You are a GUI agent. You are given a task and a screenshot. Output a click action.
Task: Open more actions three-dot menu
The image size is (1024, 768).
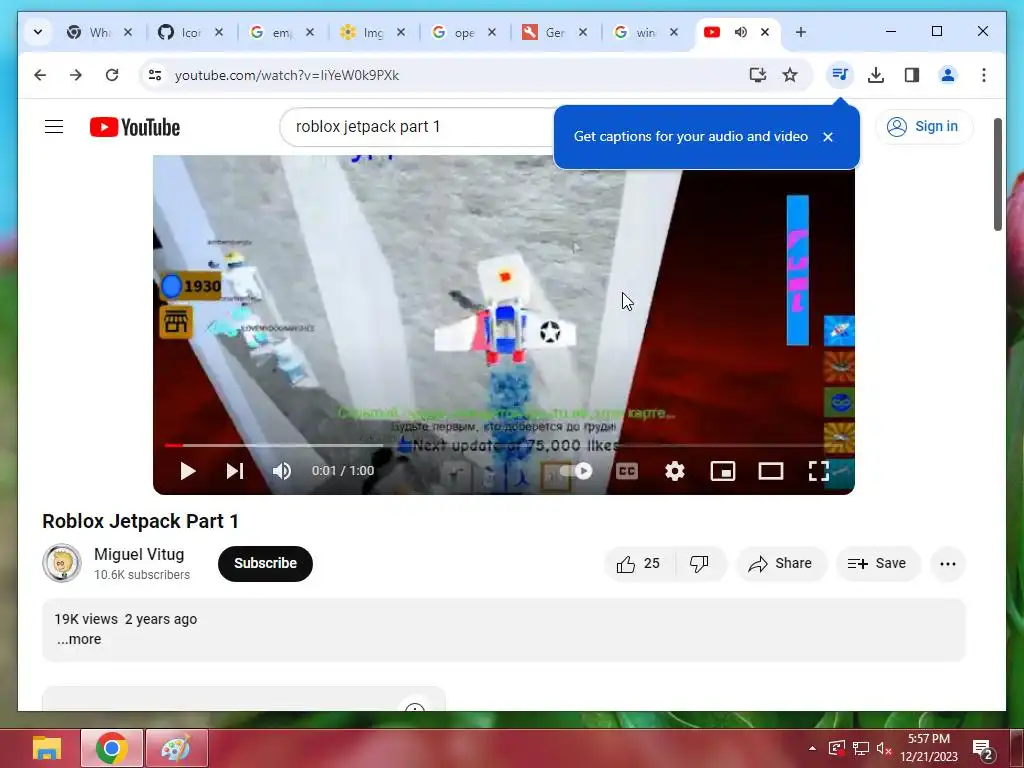coord(948,564)
